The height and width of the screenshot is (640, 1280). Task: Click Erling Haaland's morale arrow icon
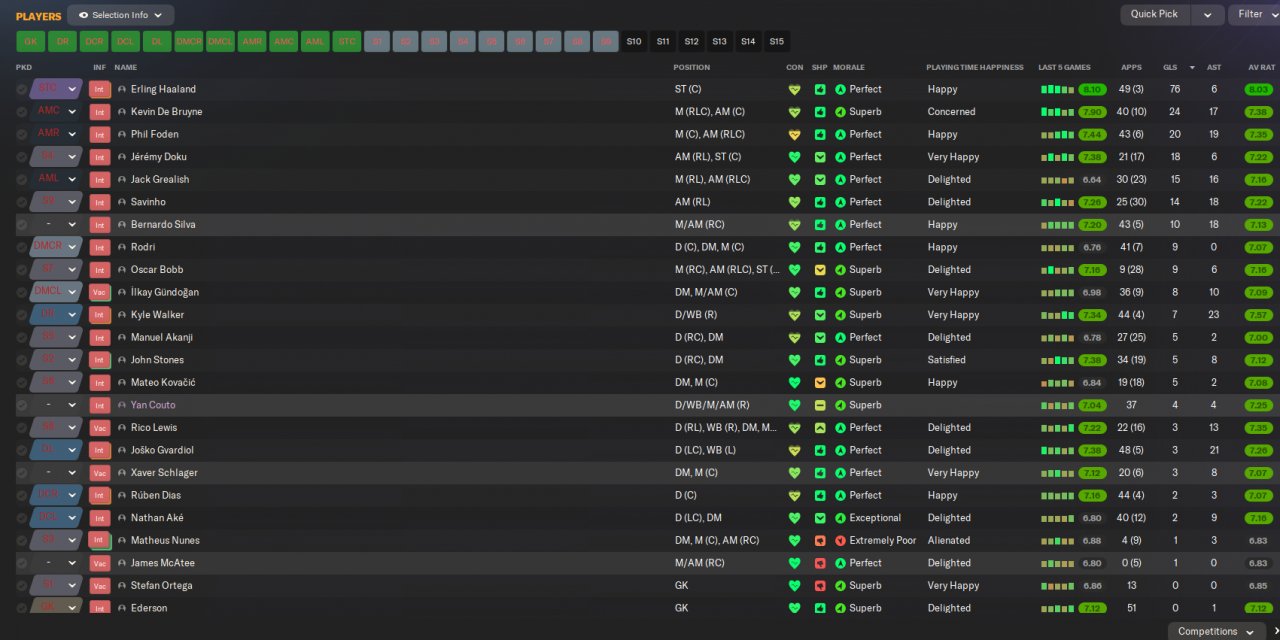(840, 89)
